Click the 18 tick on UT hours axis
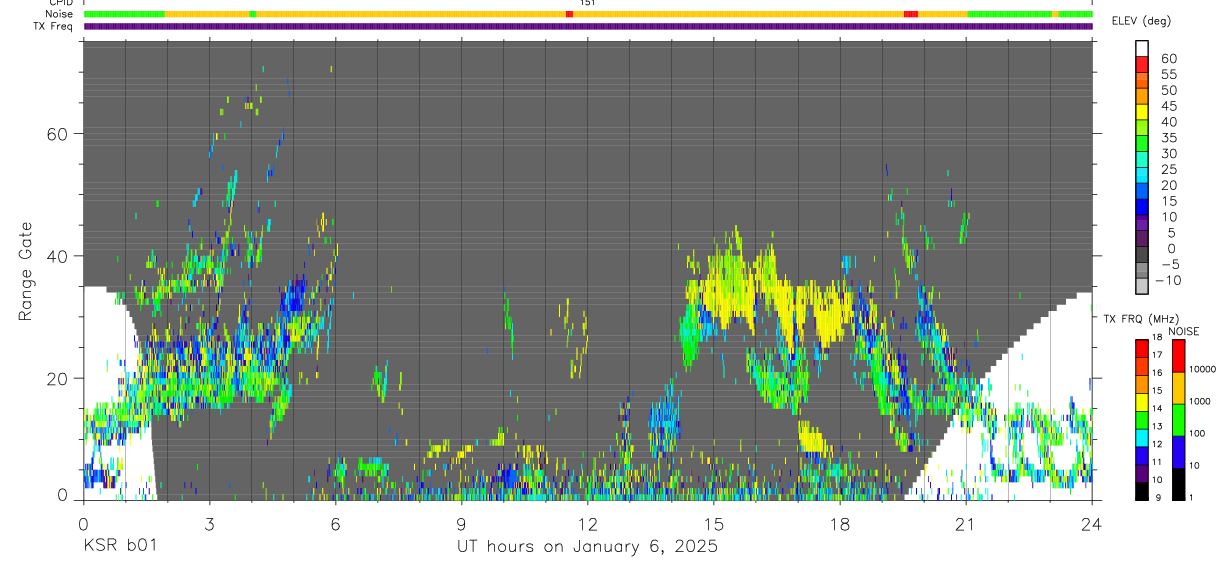The height and width of the screenshot is (567, 1228). click(x=839, y=524)
